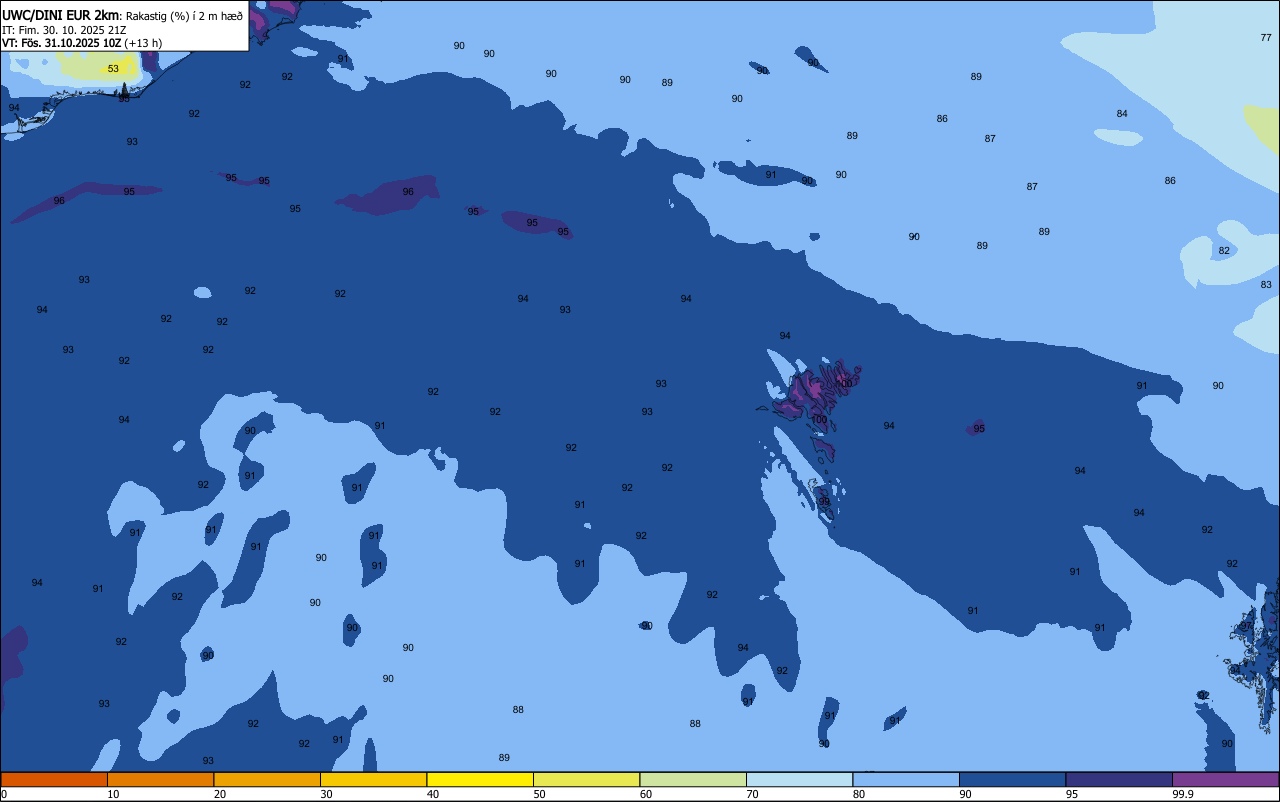Image resolution: width=1280 pixels, height=802 pixels.
Task: Click the 60 tick label on color scale
Action: pos(646,794)
